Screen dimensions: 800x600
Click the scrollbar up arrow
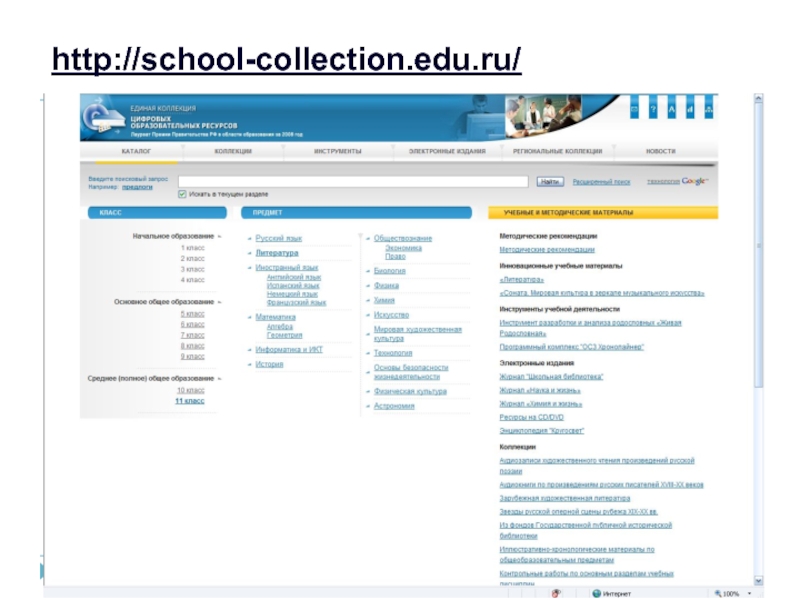coord(759,98)
